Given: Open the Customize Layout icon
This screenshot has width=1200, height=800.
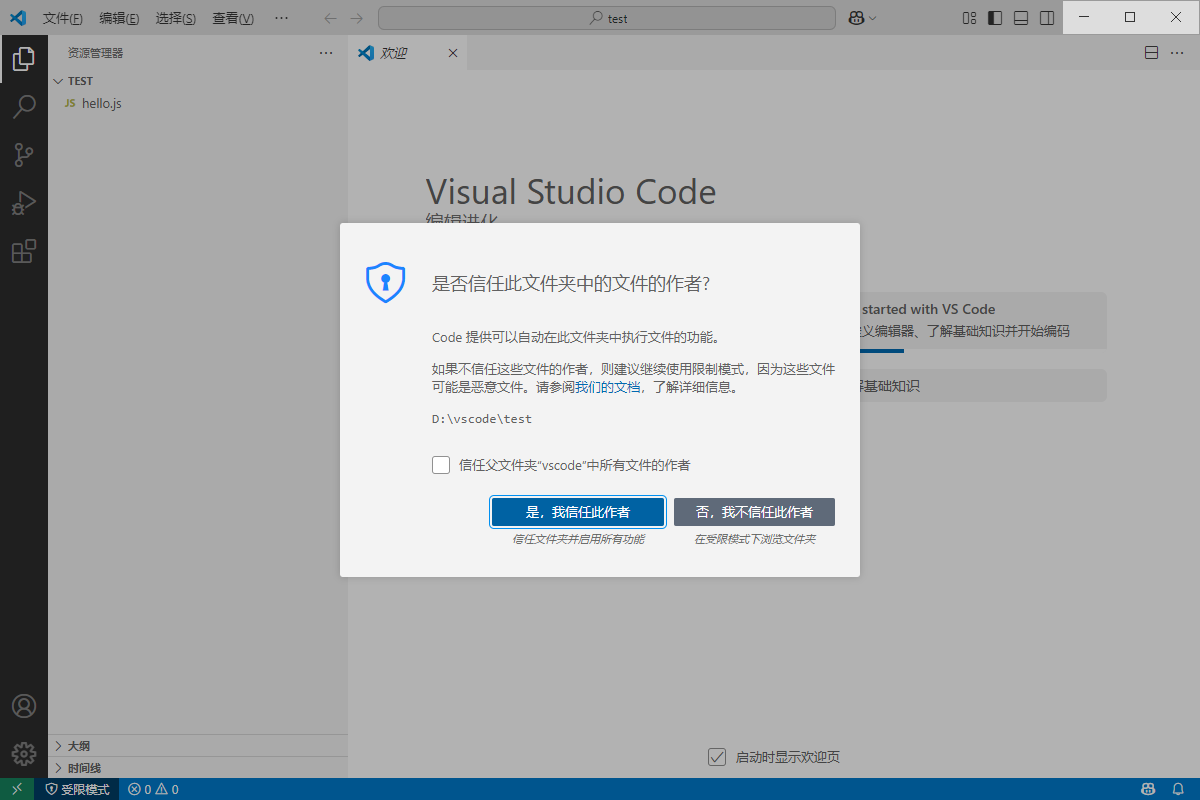Looking at the screenshot, I should tap(969, 18).
